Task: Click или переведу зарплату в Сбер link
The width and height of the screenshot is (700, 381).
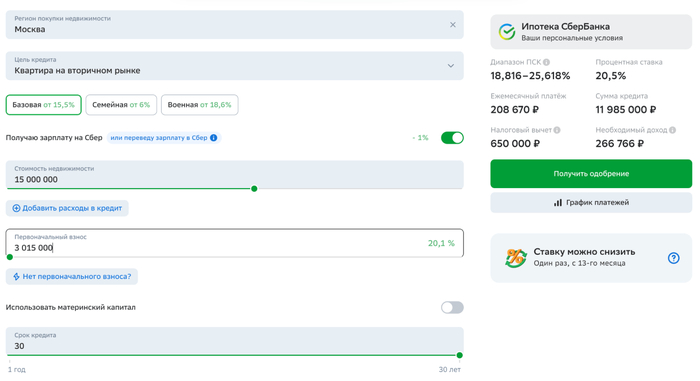Action: point(163,138)
